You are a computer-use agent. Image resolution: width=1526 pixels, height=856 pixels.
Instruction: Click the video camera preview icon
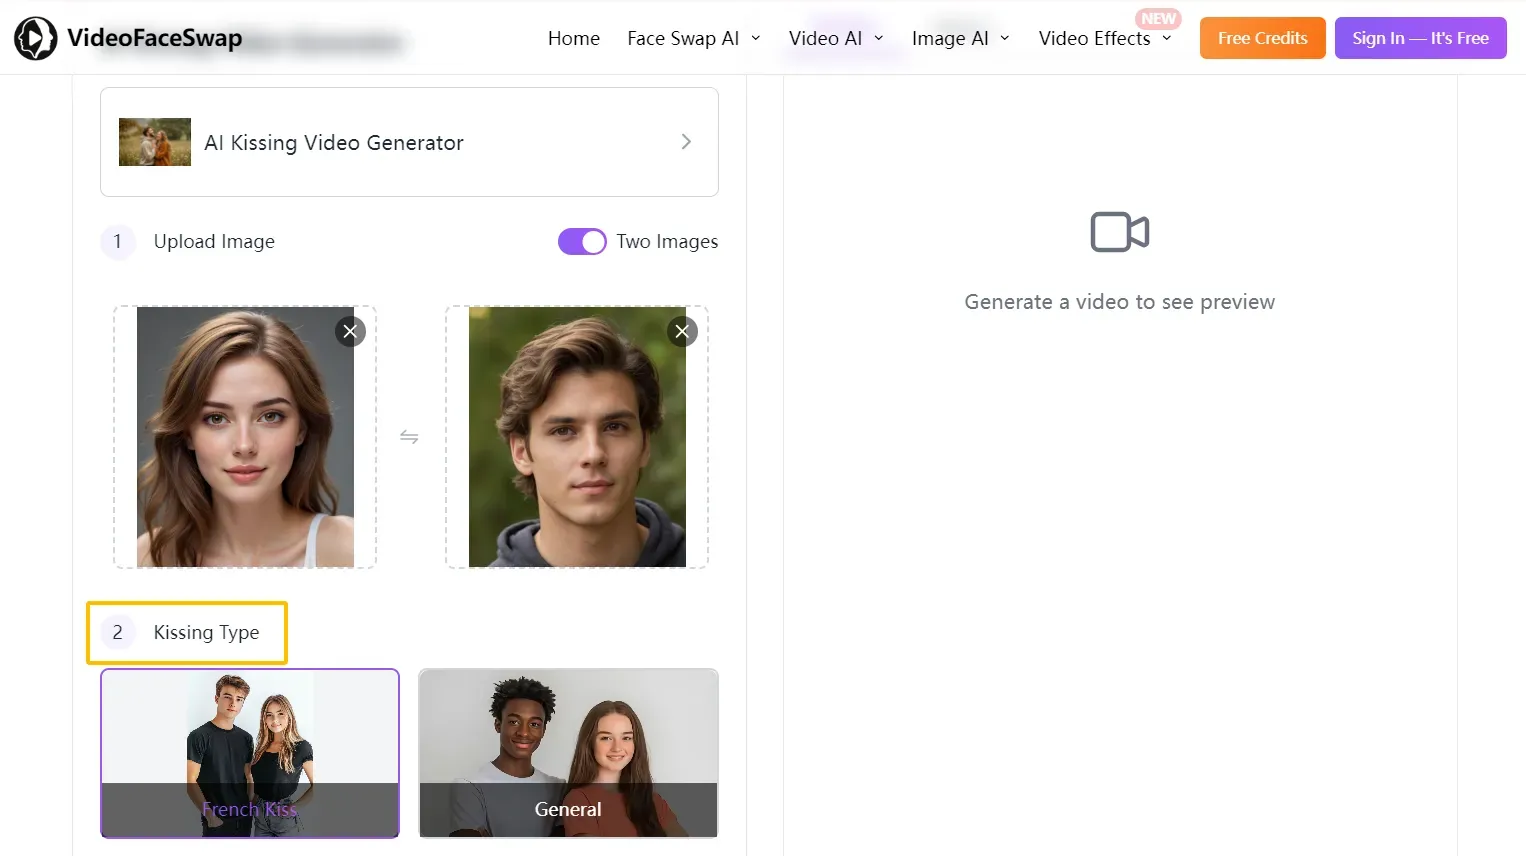pos(1119,231)
